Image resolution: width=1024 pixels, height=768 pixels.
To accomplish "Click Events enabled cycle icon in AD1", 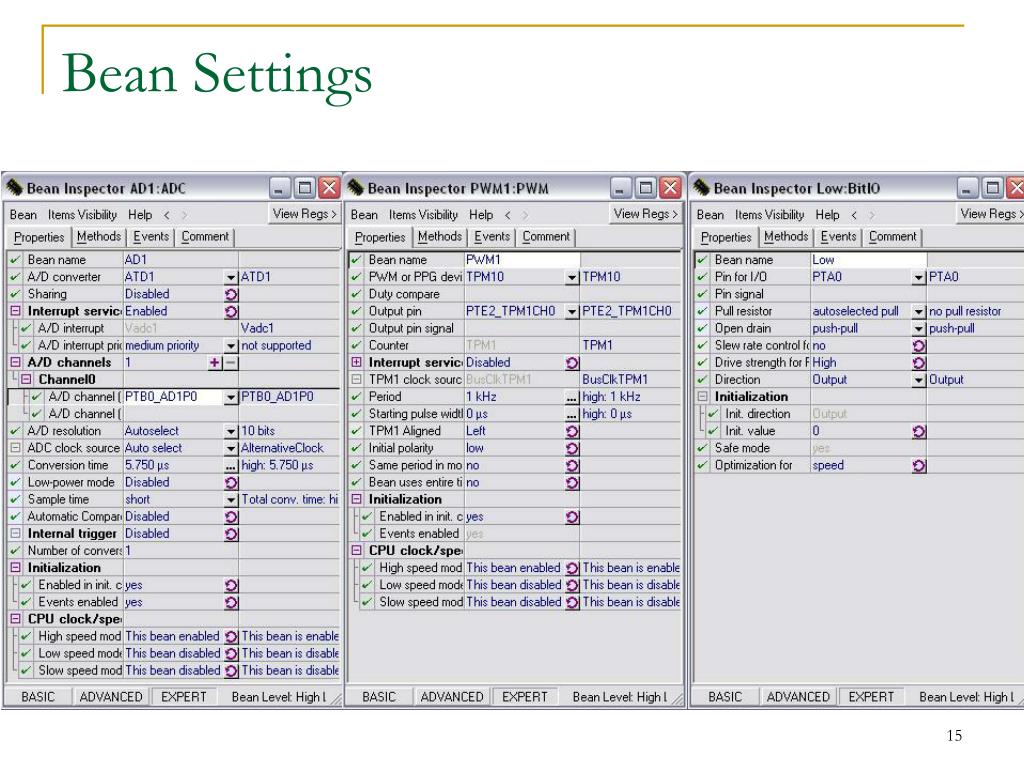I will click(x=231, y=602).
